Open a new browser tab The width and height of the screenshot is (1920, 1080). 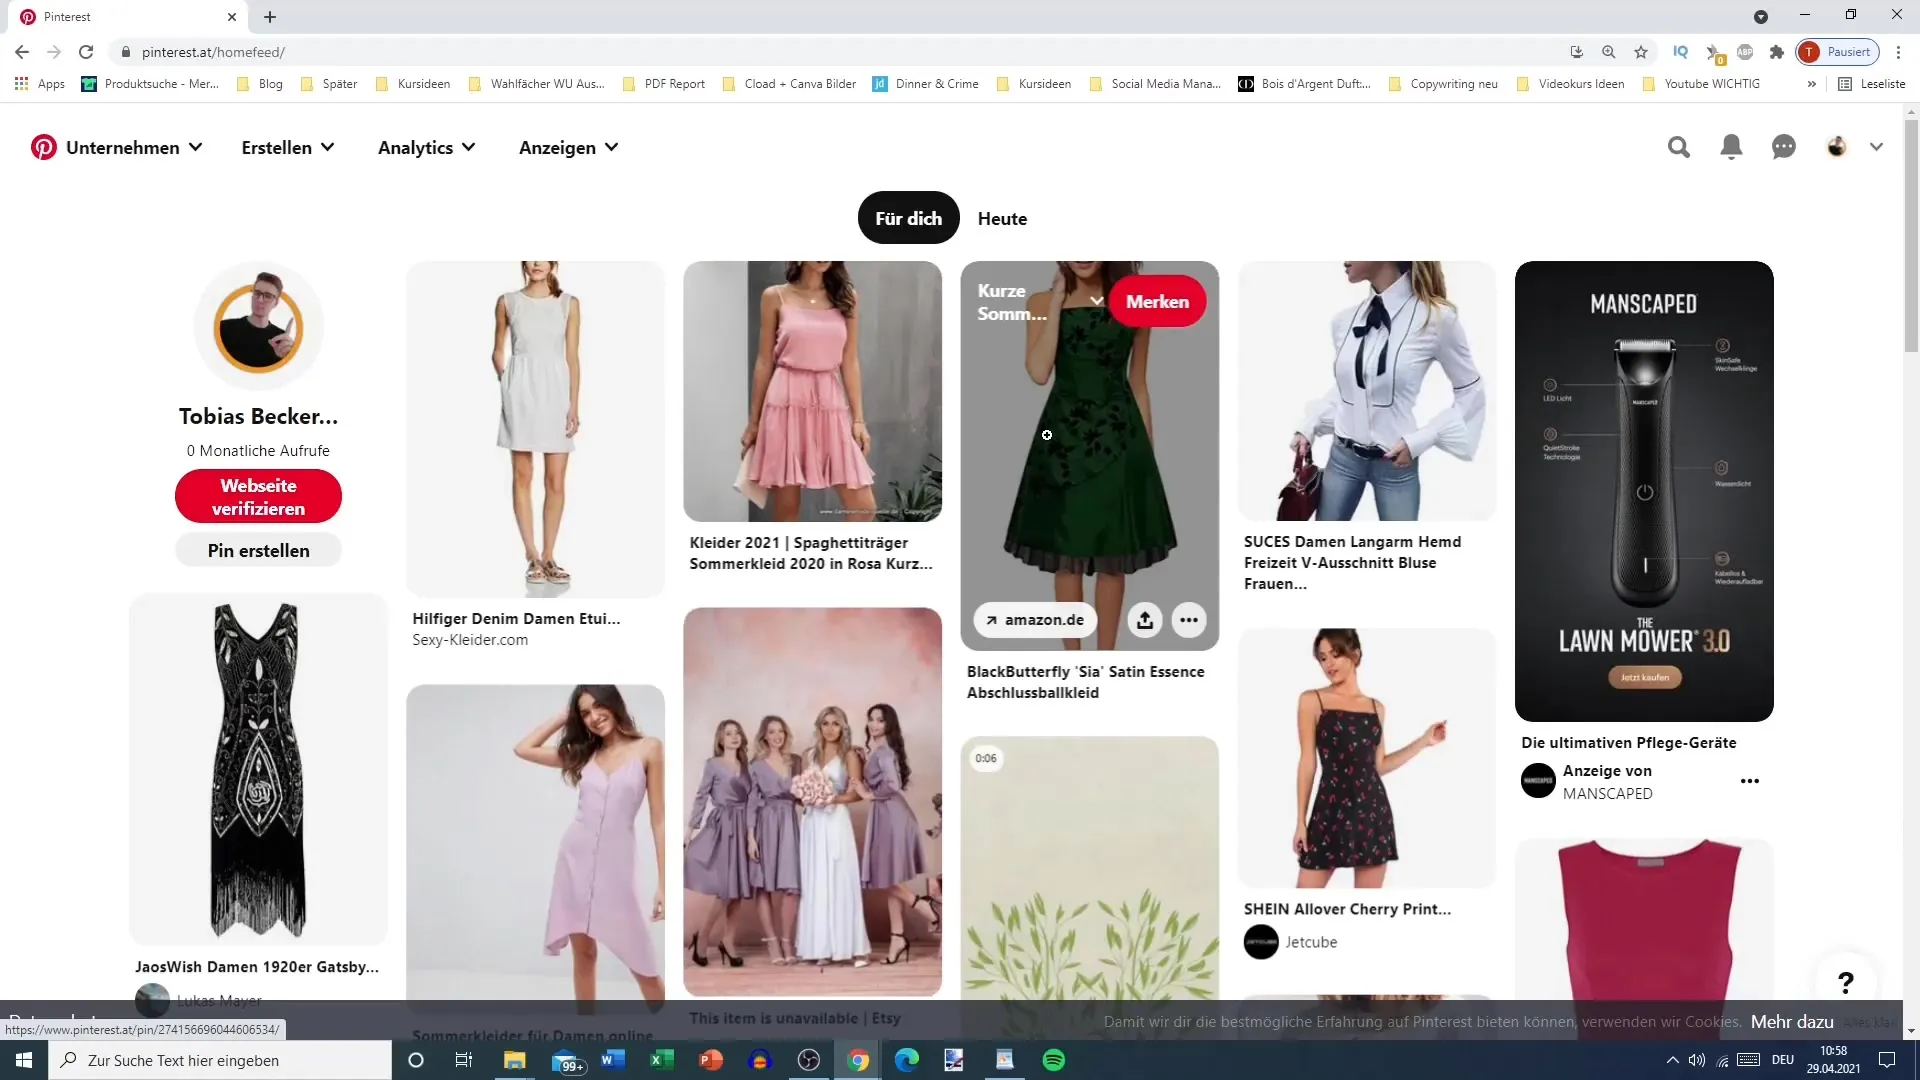click(270, 17)
